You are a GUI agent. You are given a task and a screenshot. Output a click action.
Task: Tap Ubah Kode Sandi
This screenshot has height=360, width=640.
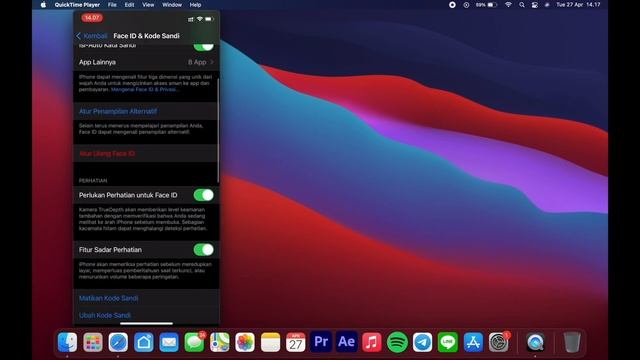pyautogui.click(x=105, y=315)
